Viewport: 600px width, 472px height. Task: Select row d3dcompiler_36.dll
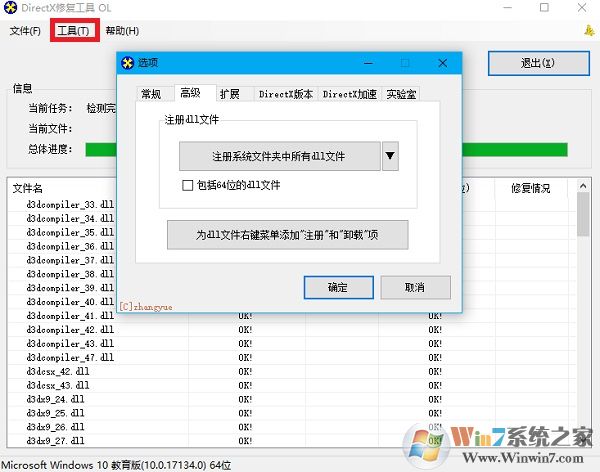click(70, 247)
